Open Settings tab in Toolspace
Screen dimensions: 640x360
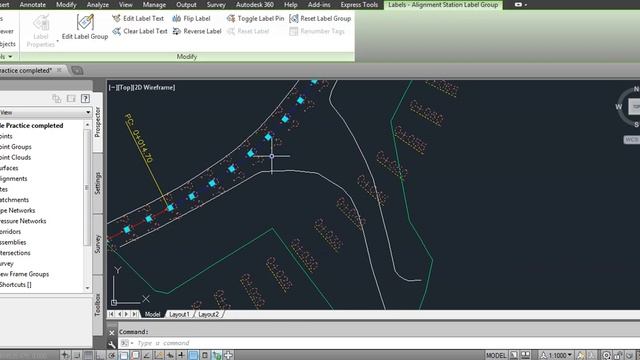tap(98, 183)
